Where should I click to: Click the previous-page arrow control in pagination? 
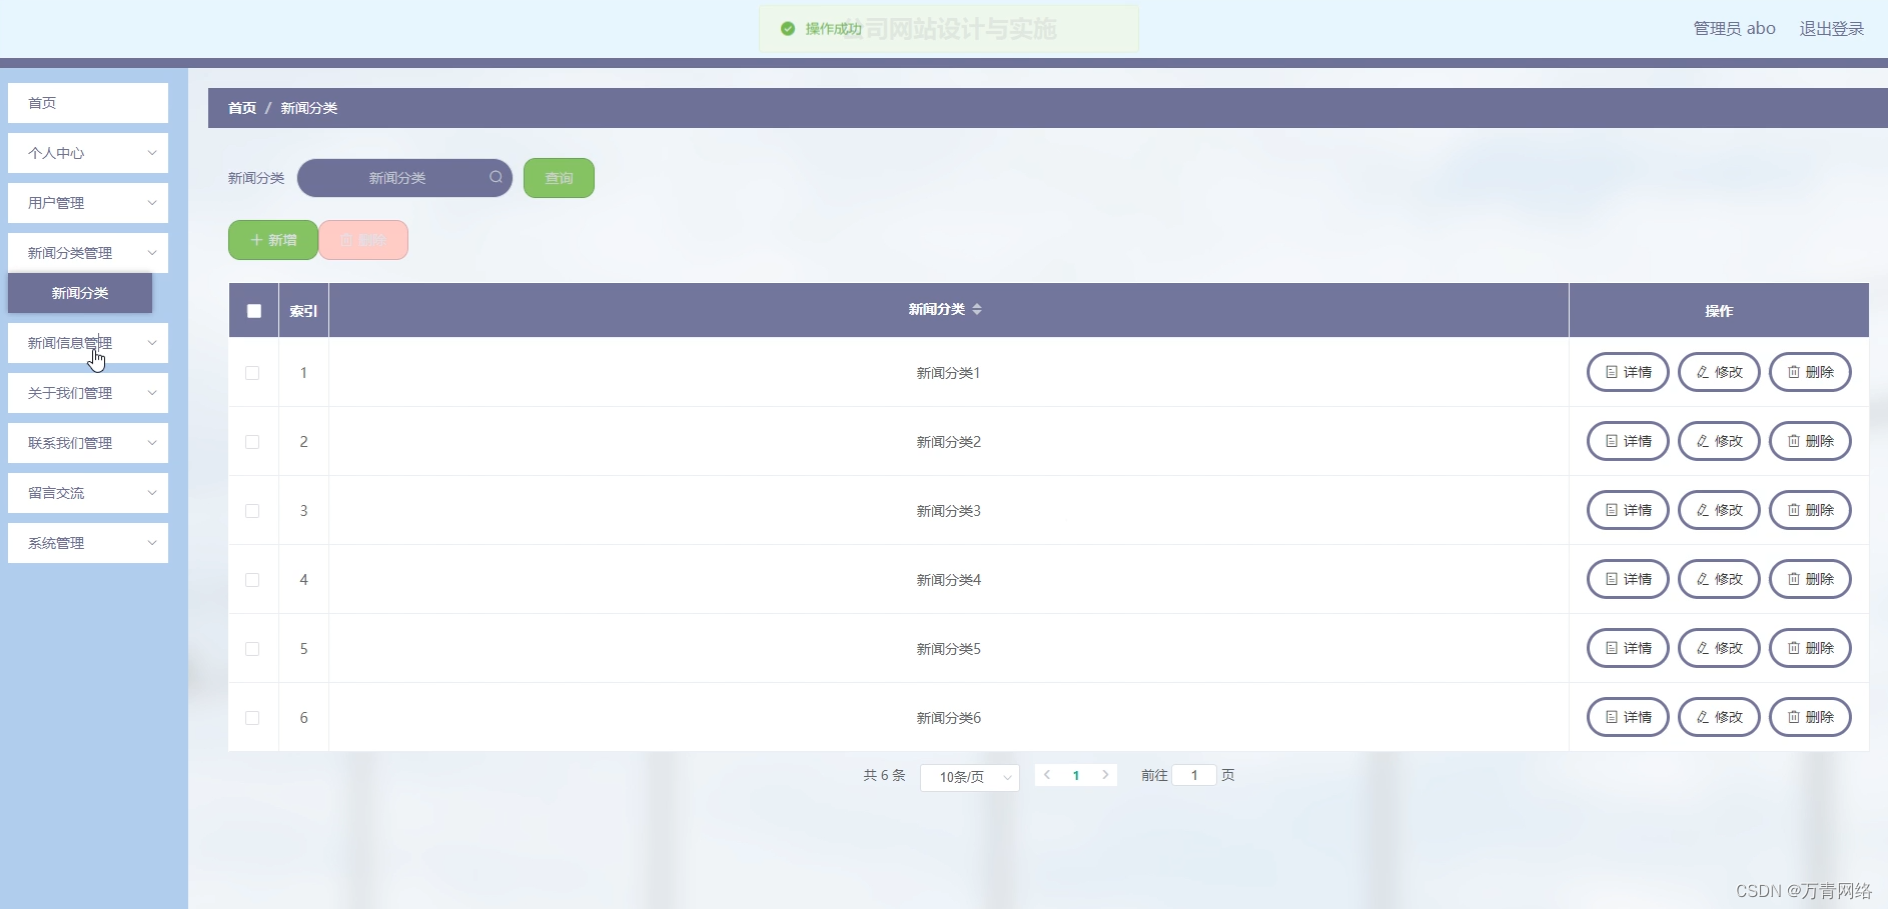click(x=1046, y=776)
